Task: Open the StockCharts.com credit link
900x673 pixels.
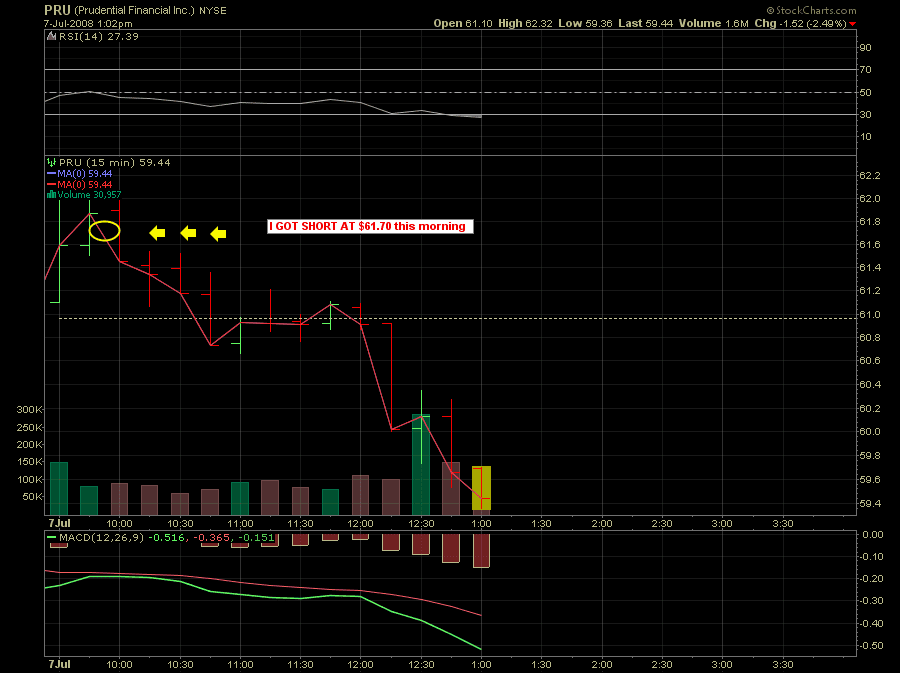Action: [812, 10]
